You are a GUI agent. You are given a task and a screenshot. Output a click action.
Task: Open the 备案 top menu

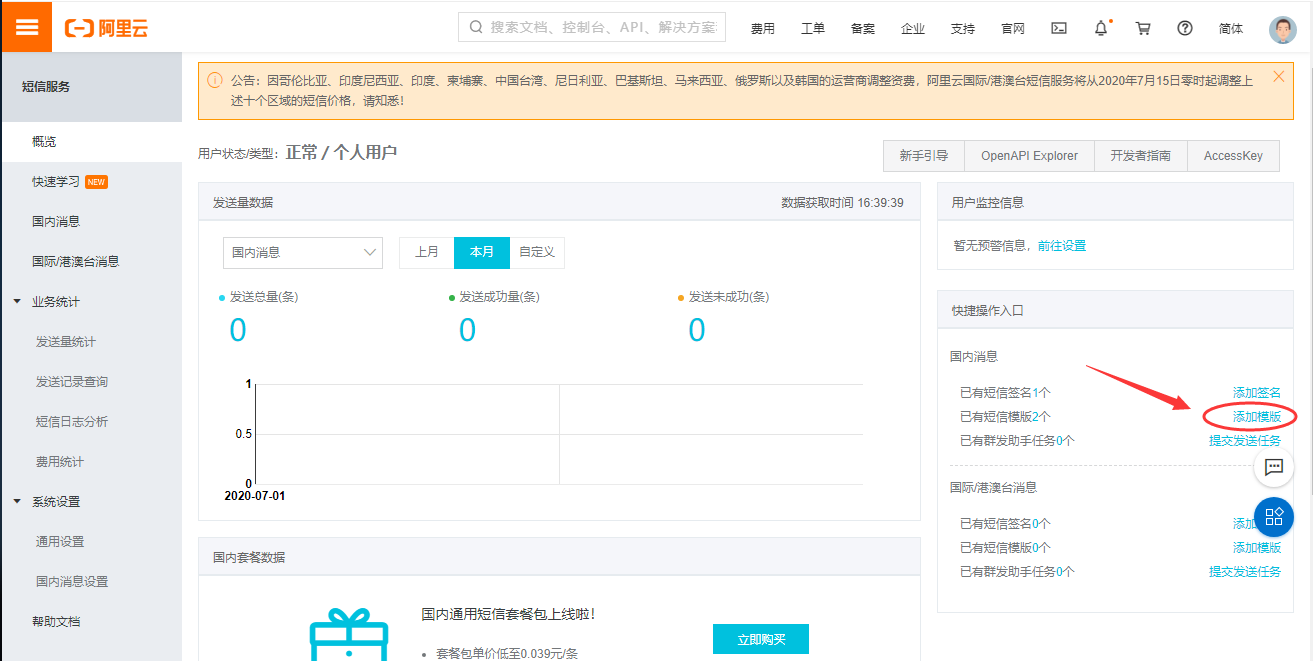tap(863, 28)
